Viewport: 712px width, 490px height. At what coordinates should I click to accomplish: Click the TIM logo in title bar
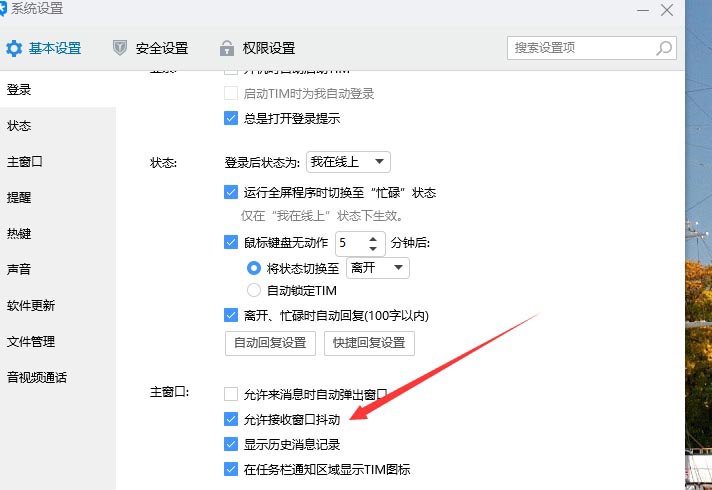2,8
